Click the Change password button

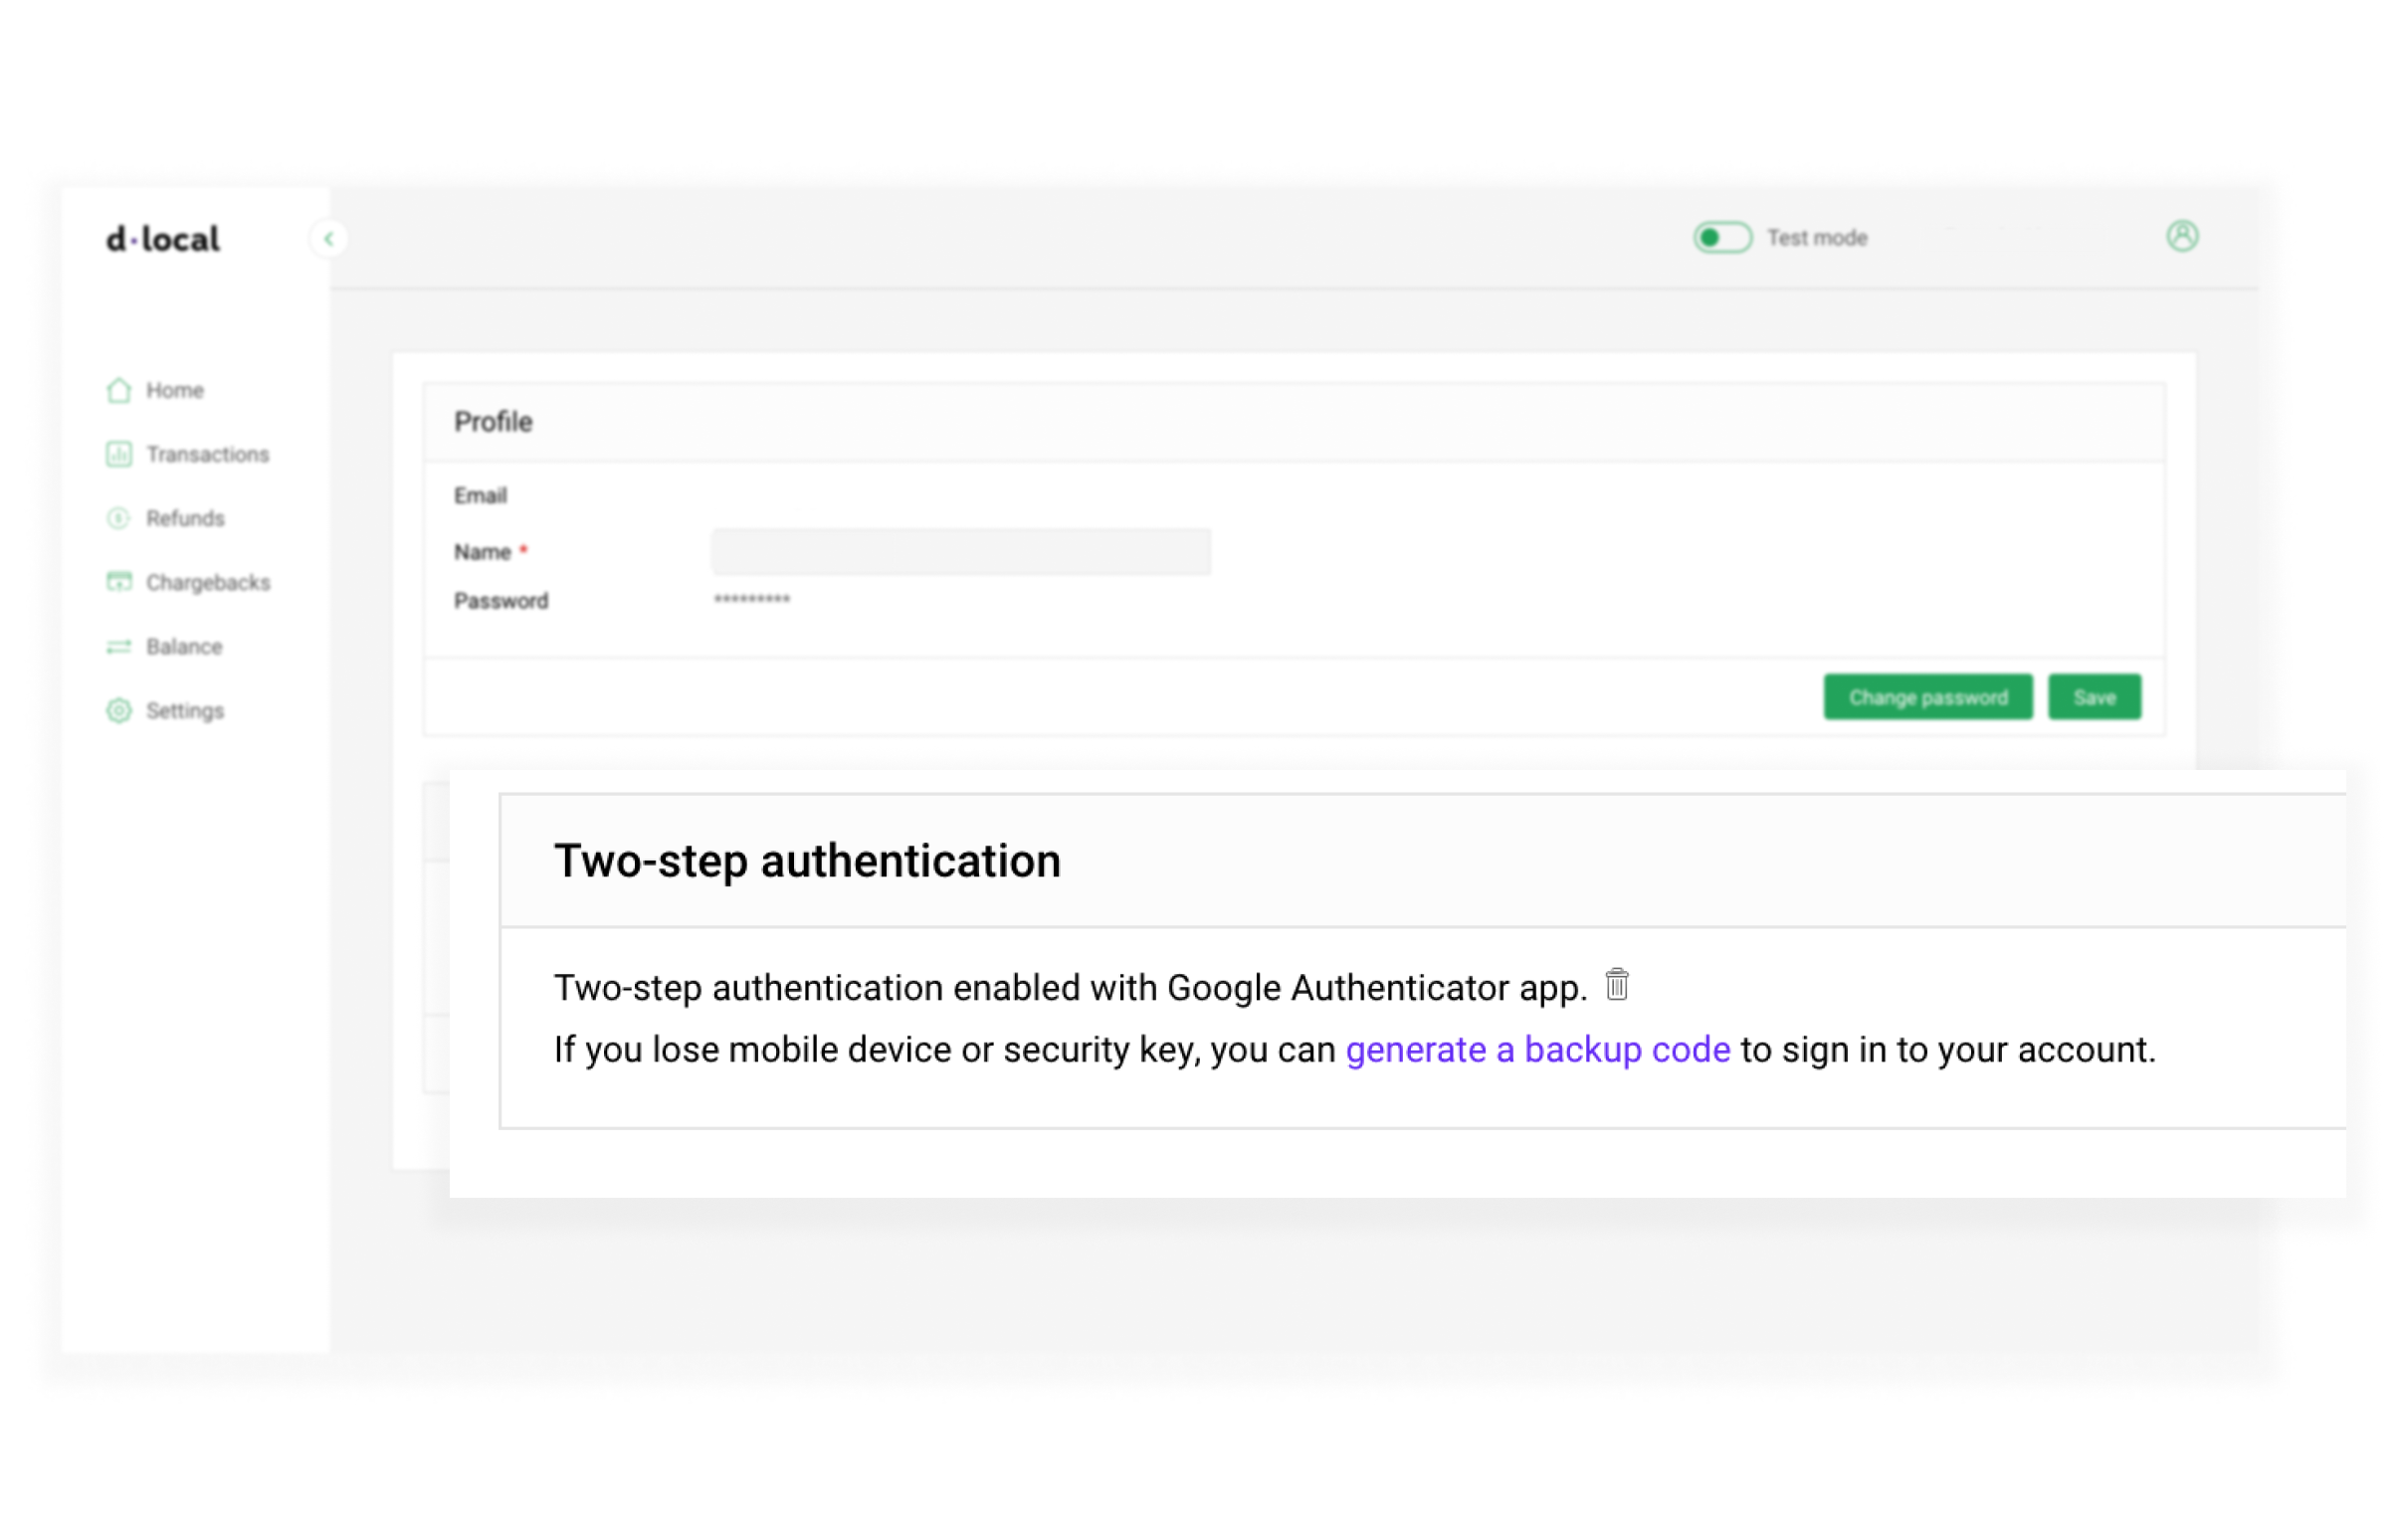1928,697
